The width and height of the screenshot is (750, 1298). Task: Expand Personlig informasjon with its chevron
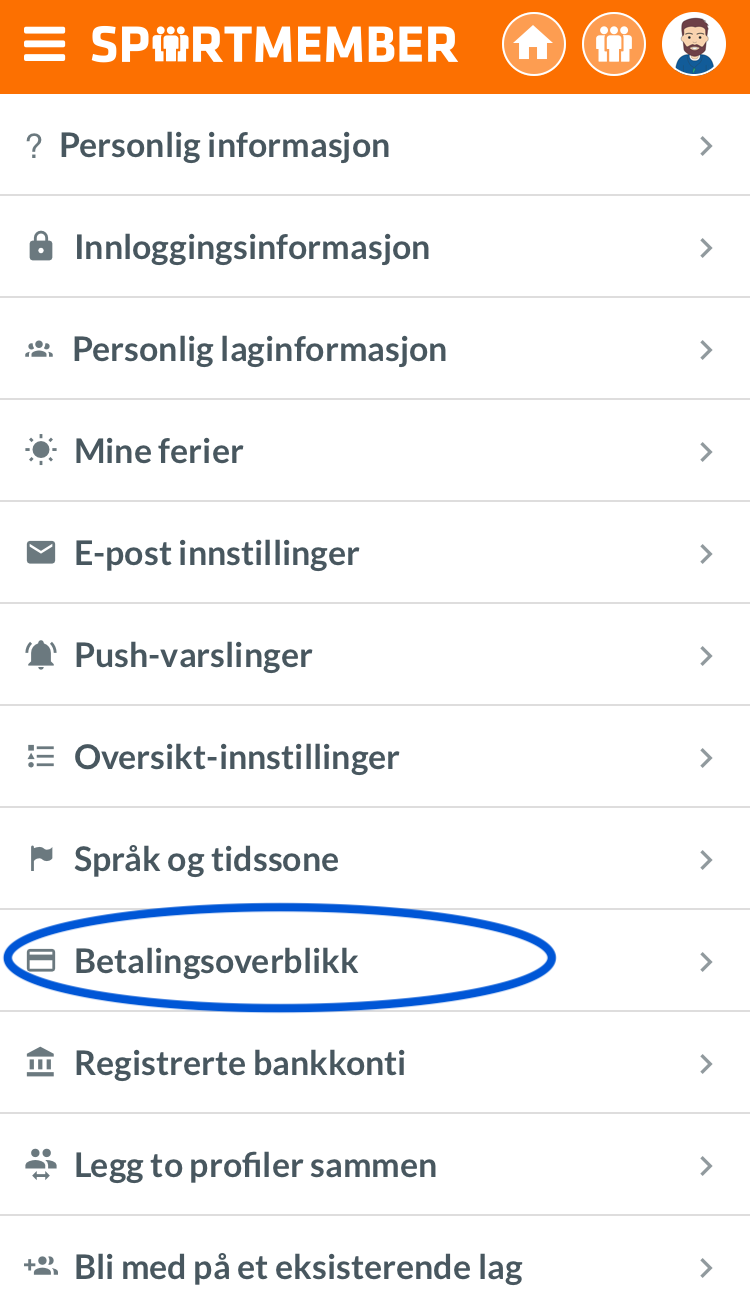(x=706, y=146)
